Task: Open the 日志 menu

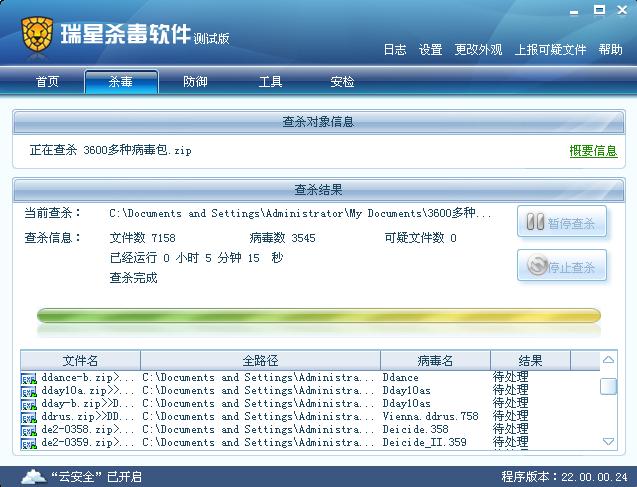Action: (395, 50)
